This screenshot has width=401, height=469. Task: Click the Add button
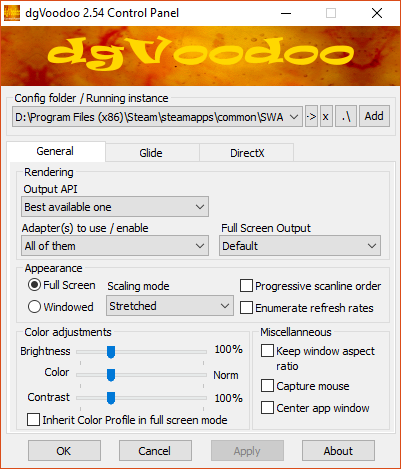coord(374,117)
